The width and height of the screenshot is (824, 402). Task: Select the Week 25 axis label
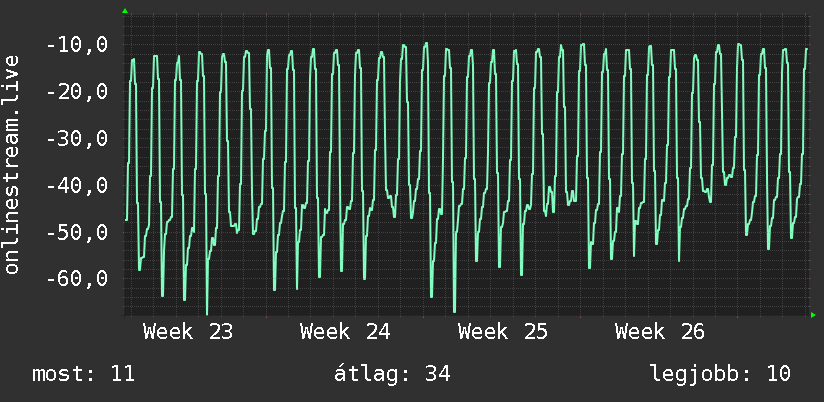point(503,332)
